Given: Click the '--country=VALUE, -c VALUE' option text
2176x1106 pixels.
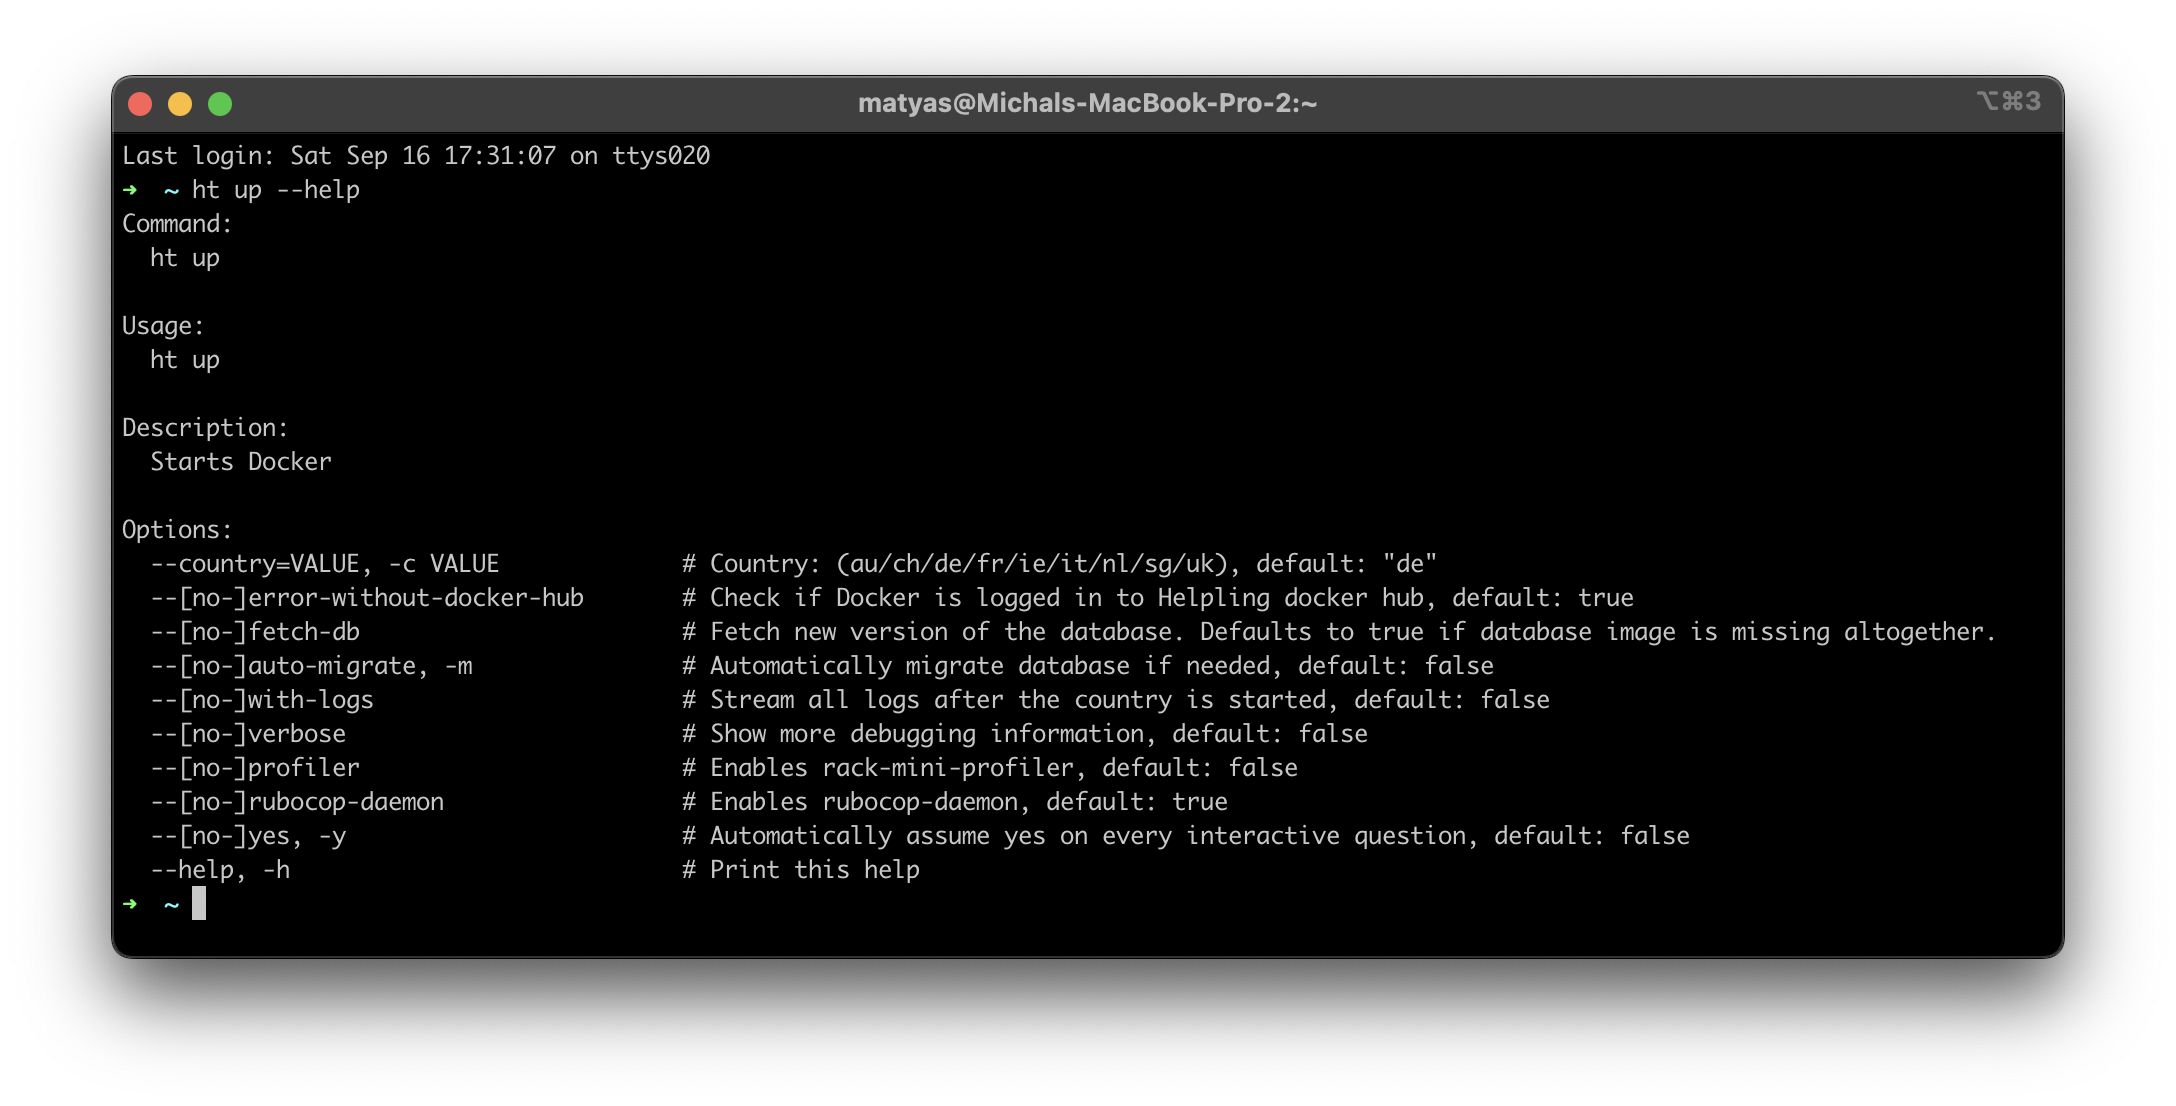Looking at the screenshot, I should pos(324,564).
